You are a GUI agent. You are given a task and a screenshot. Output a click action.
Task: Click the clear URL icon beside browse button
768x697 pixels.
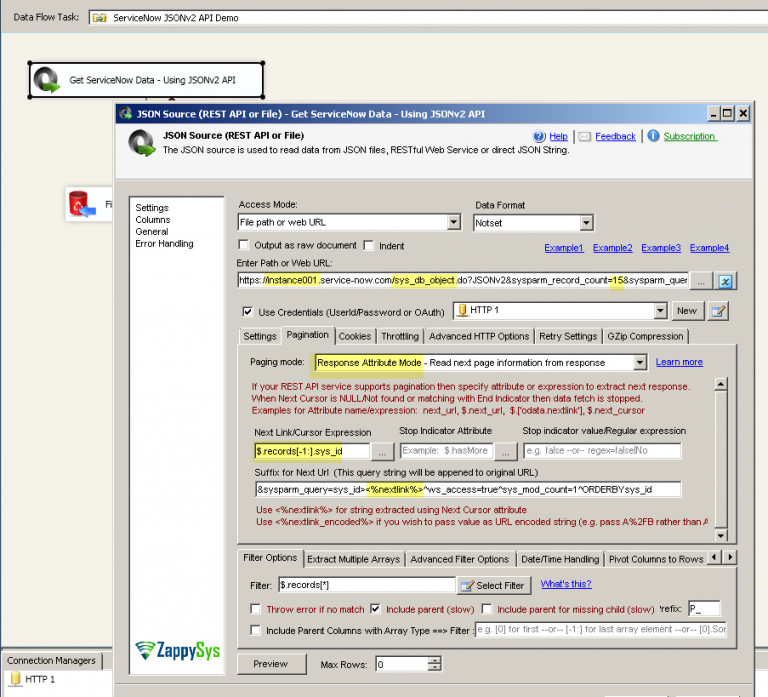[727, 281]
